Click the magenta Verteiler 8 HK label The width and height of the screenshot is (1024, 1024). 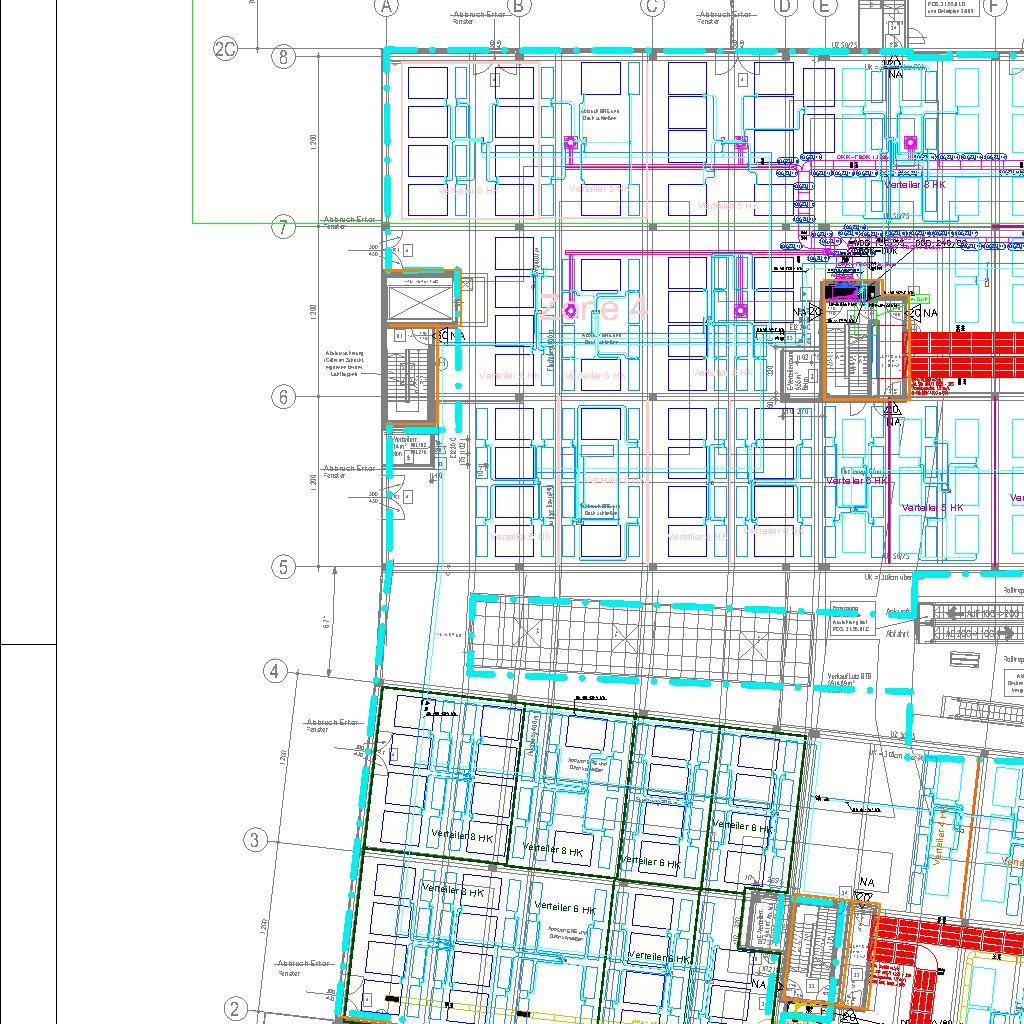(914, 185)
